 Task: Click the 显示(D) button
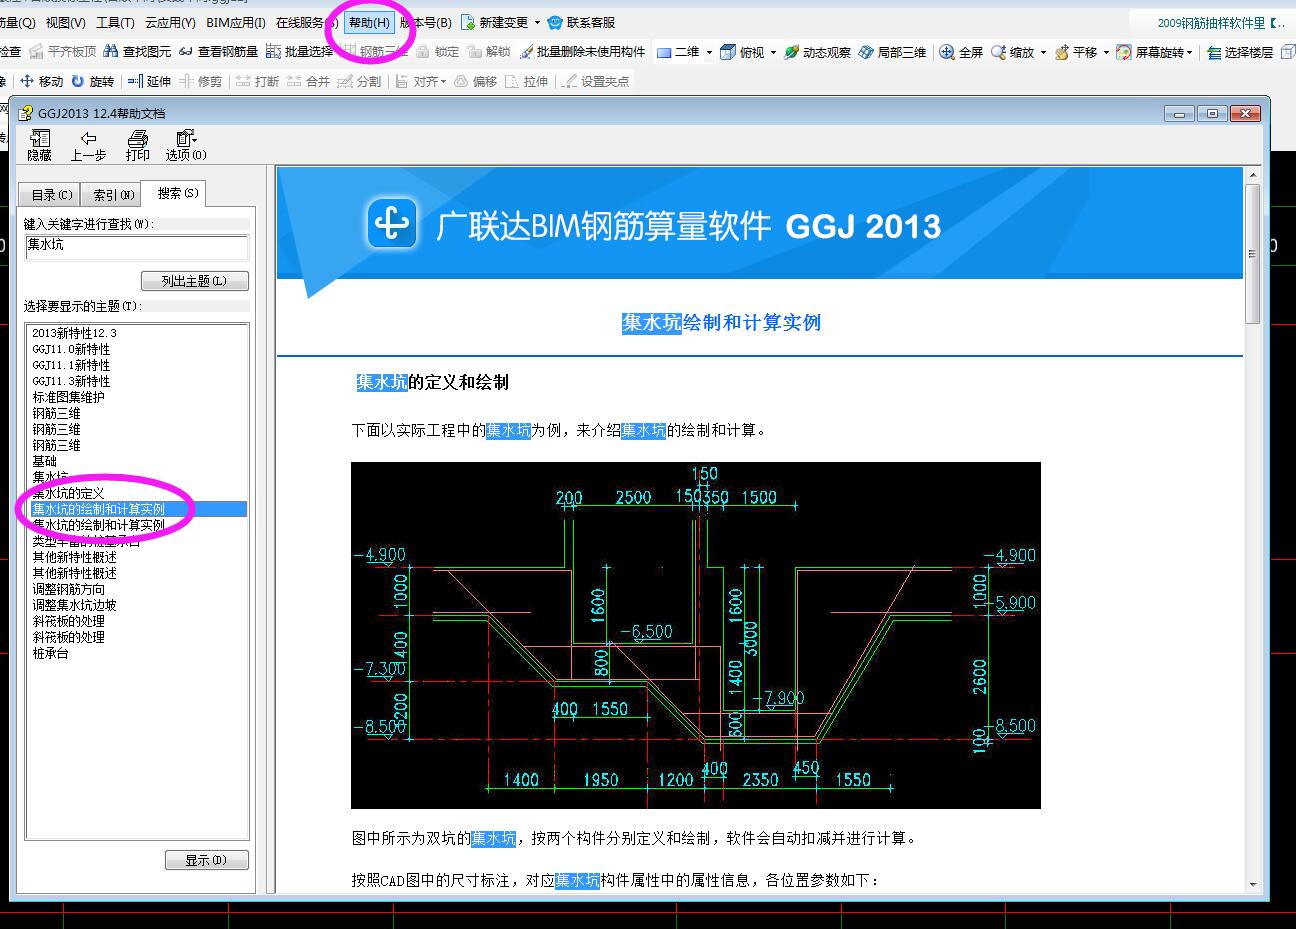(206, 860)
